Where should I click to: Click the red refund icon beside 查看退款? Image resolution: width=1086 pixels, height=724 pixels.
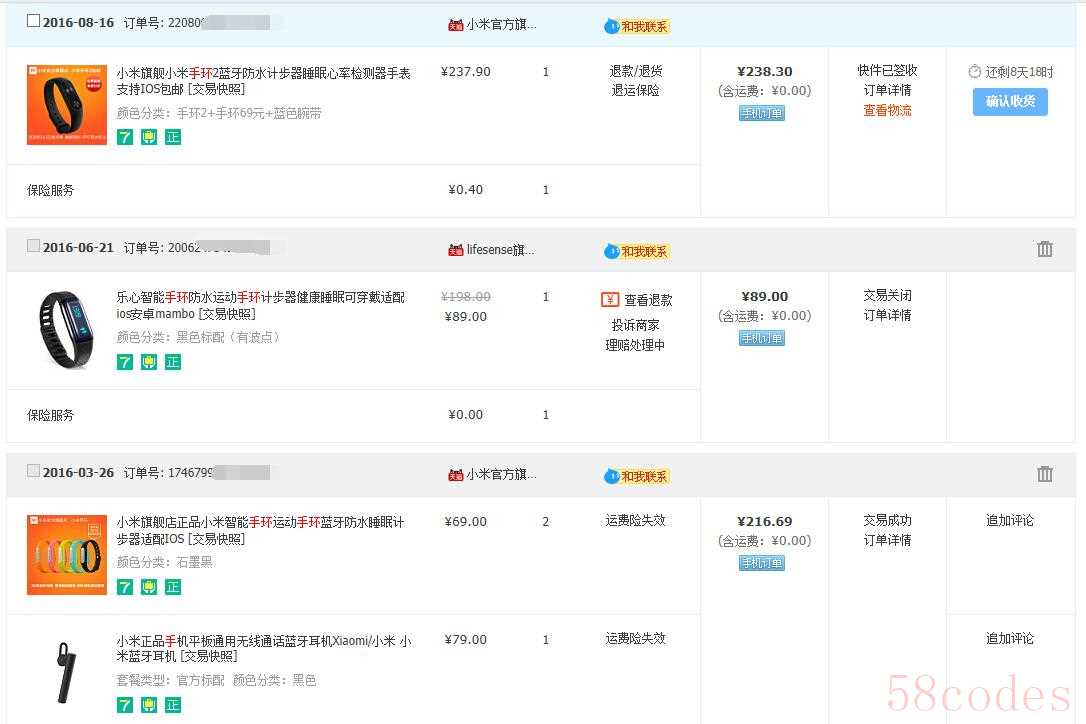click(609, 299)
